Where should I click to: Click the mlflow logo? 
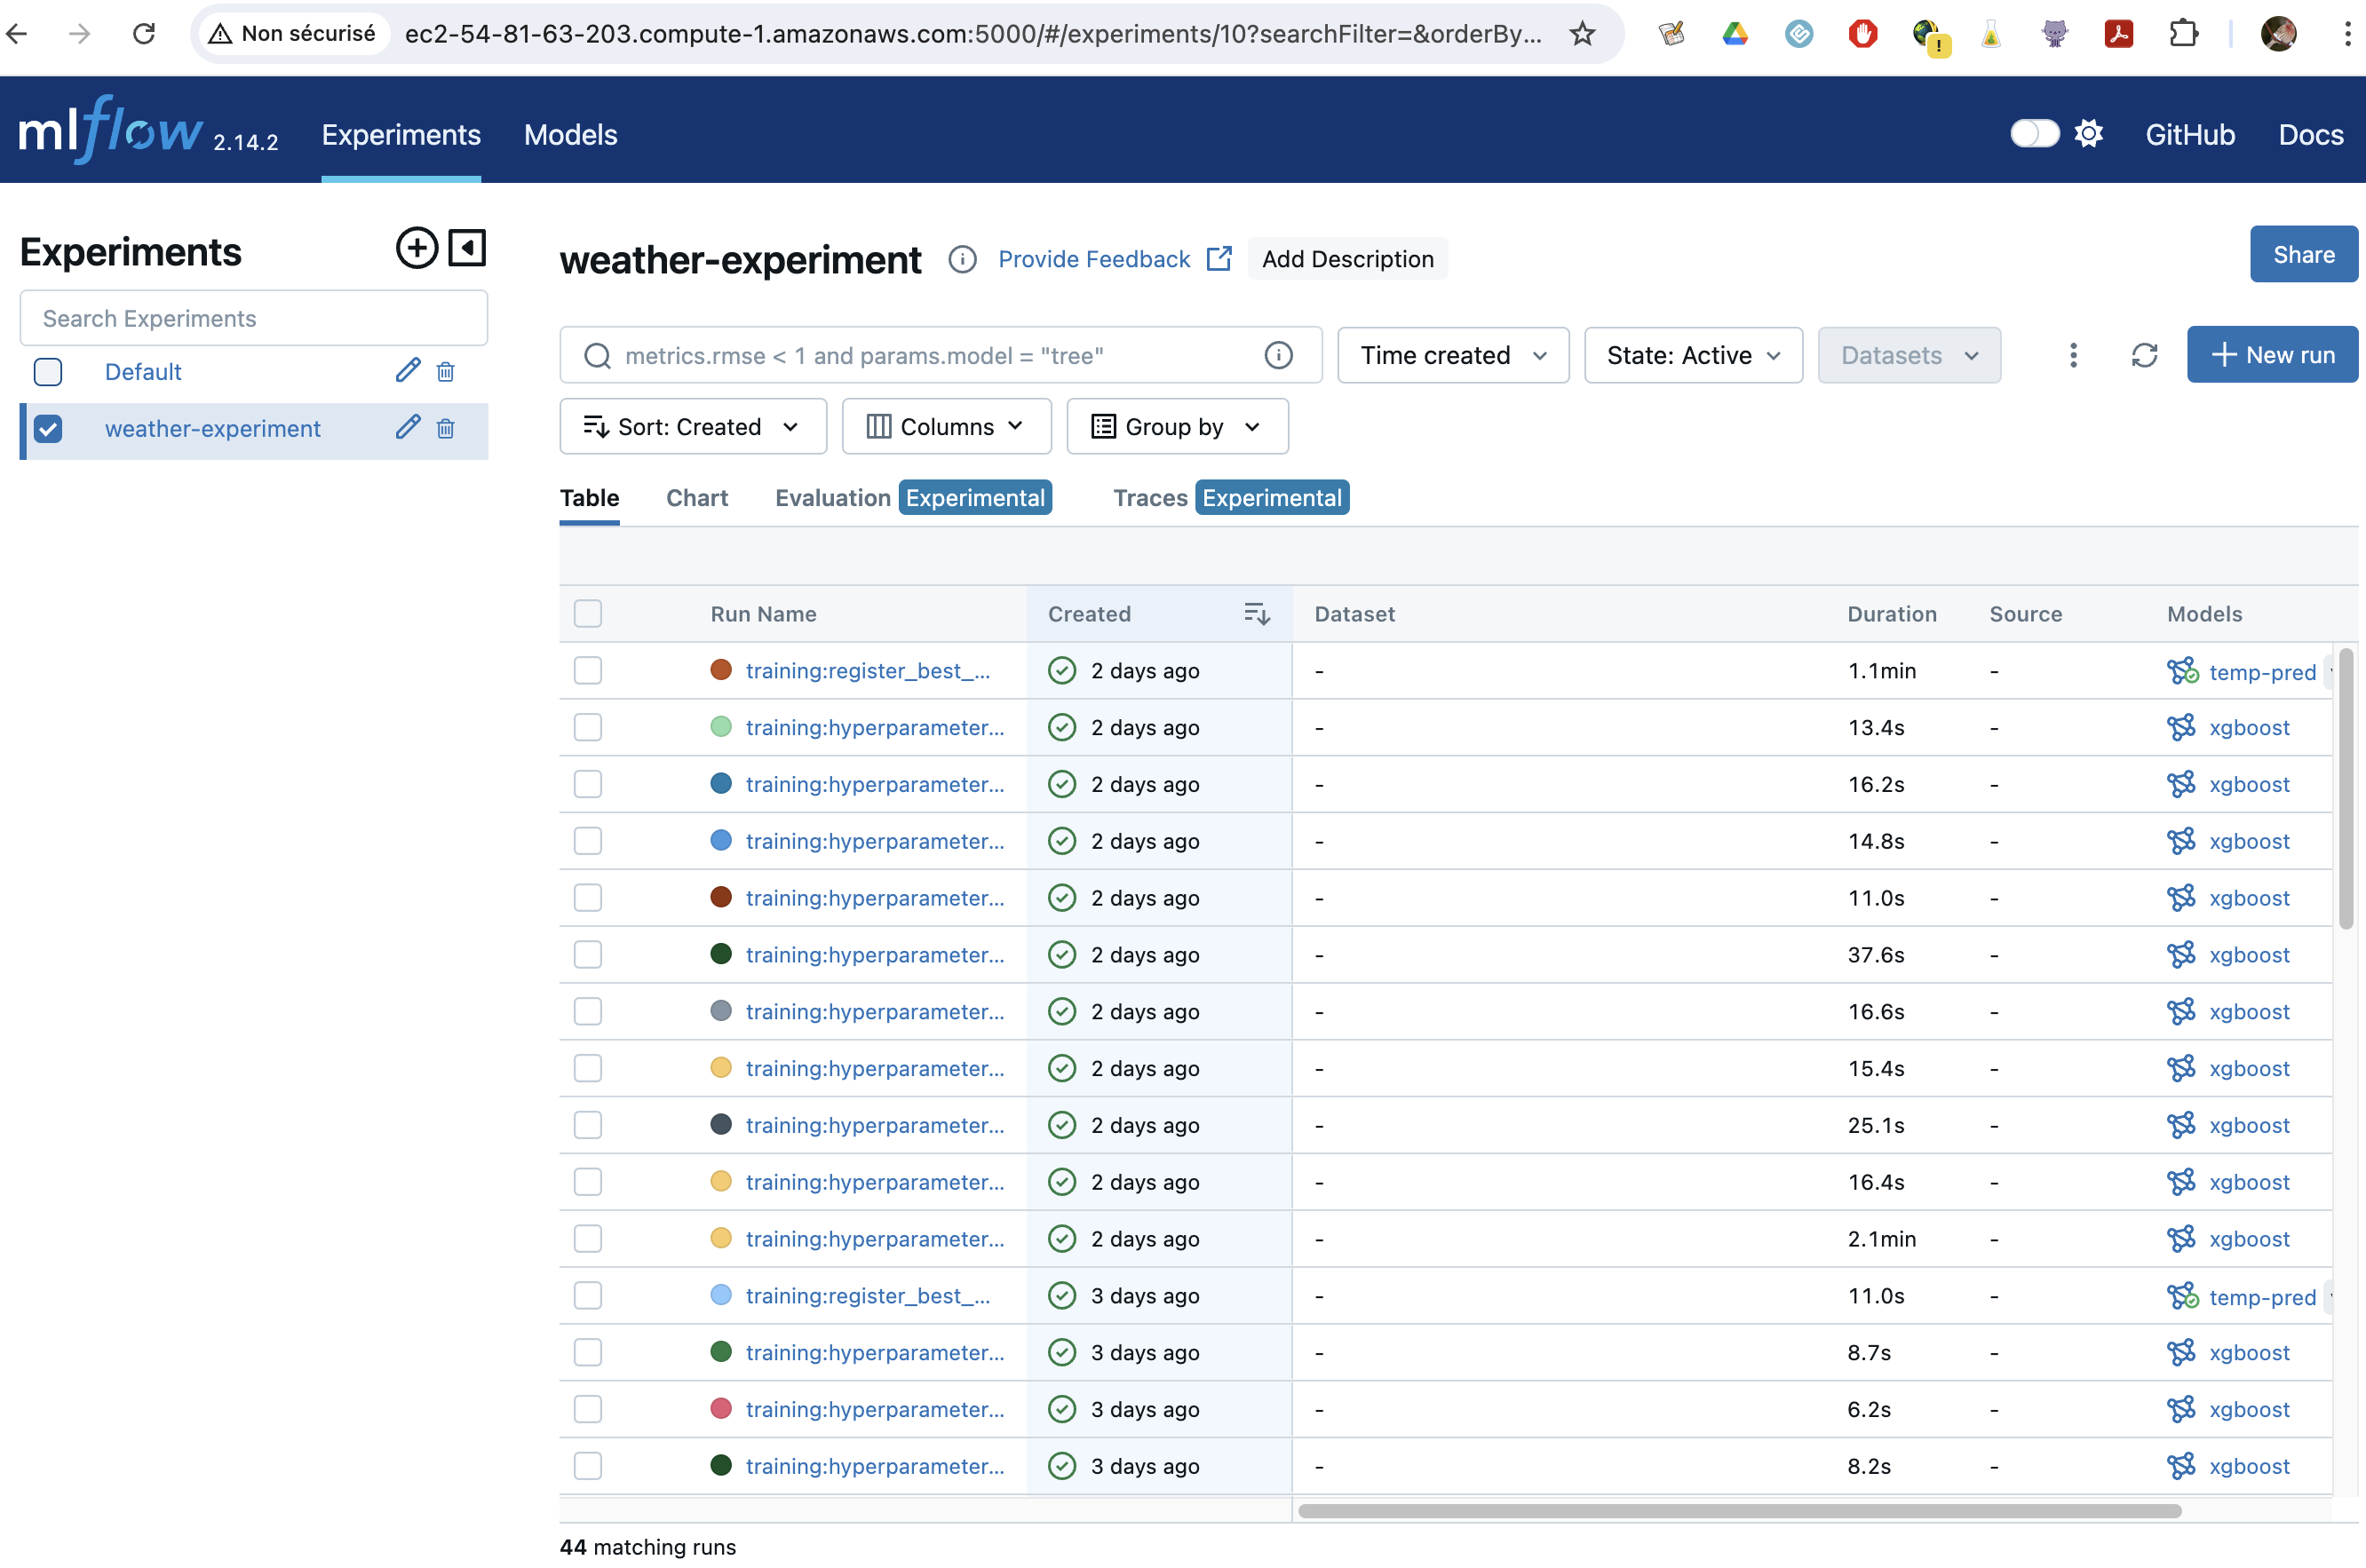(x=112, y=130)
